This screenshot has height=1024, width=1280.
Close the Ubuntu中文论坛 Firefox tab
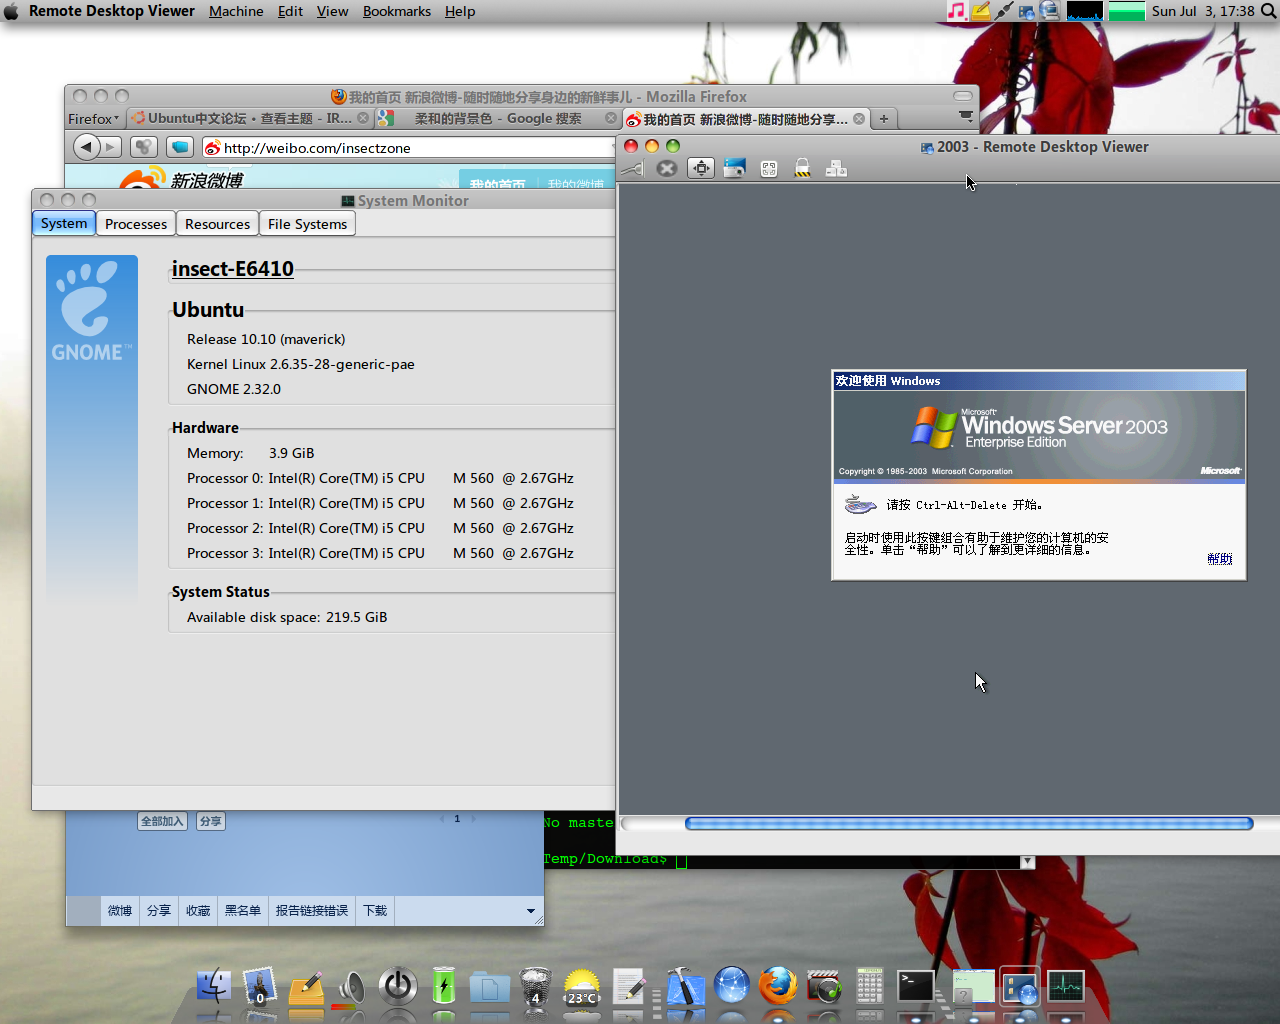pos(363,118)
